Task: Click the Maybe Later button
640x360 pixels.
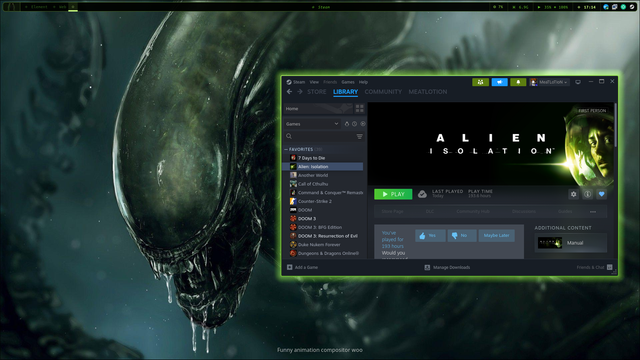Action: click(496, 236)
